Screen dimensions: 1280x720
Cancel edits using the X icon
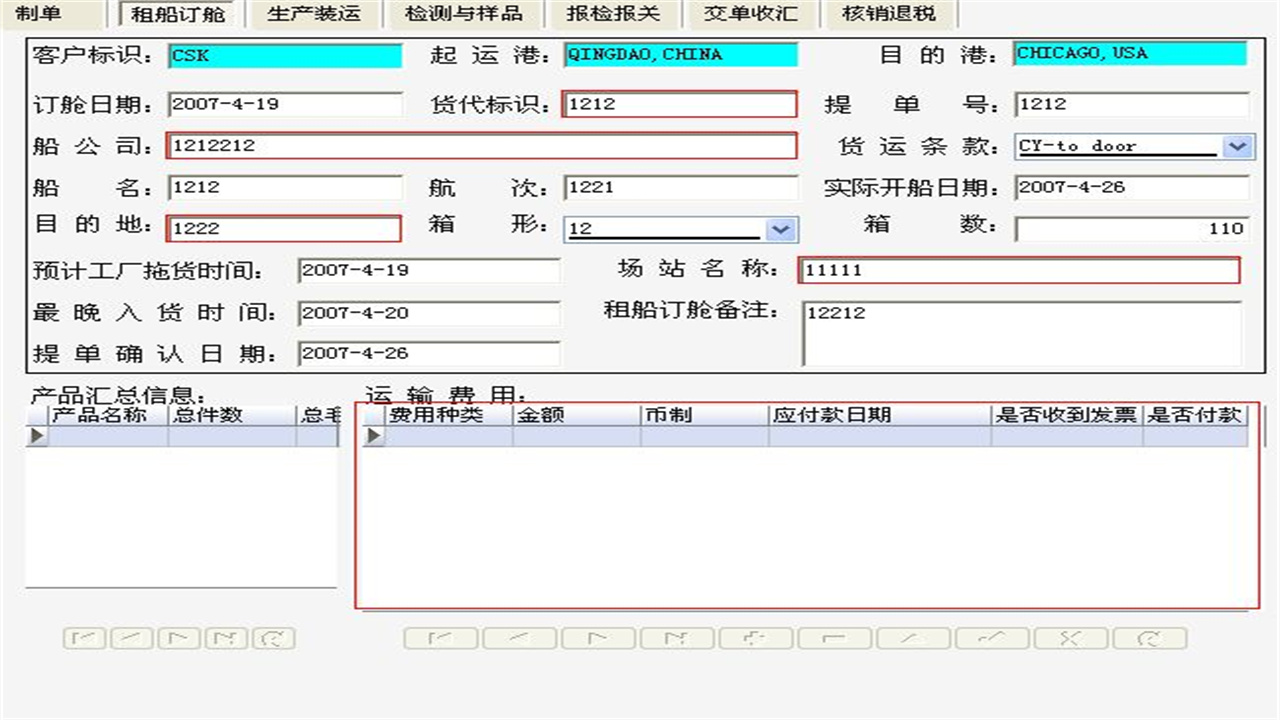pos(1069,637)
